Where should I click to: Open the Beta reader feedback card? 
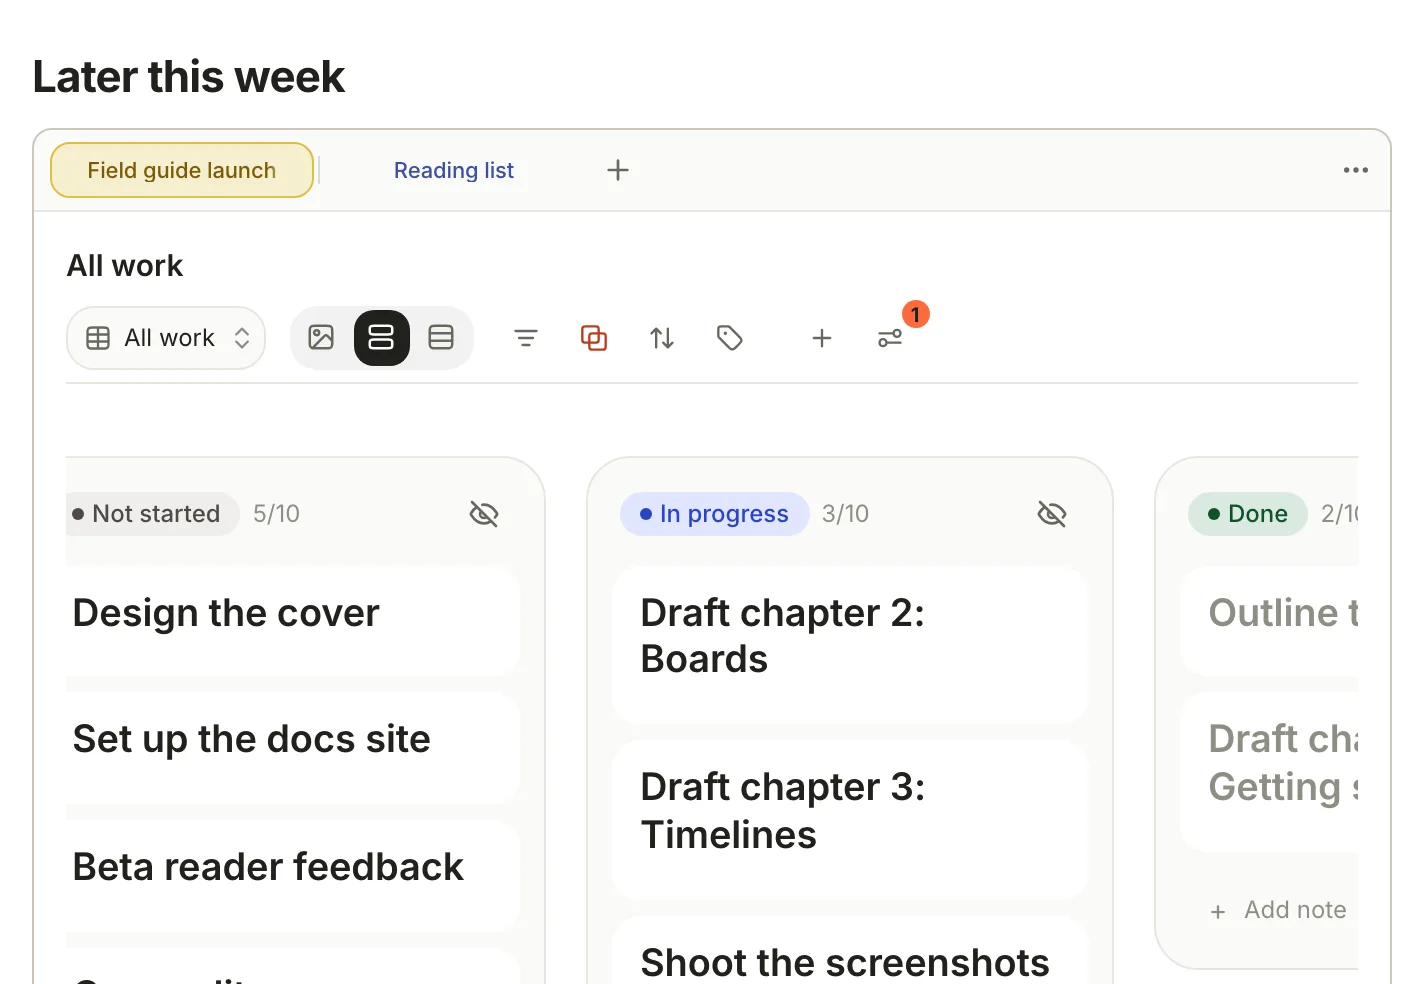click(293, 875)
